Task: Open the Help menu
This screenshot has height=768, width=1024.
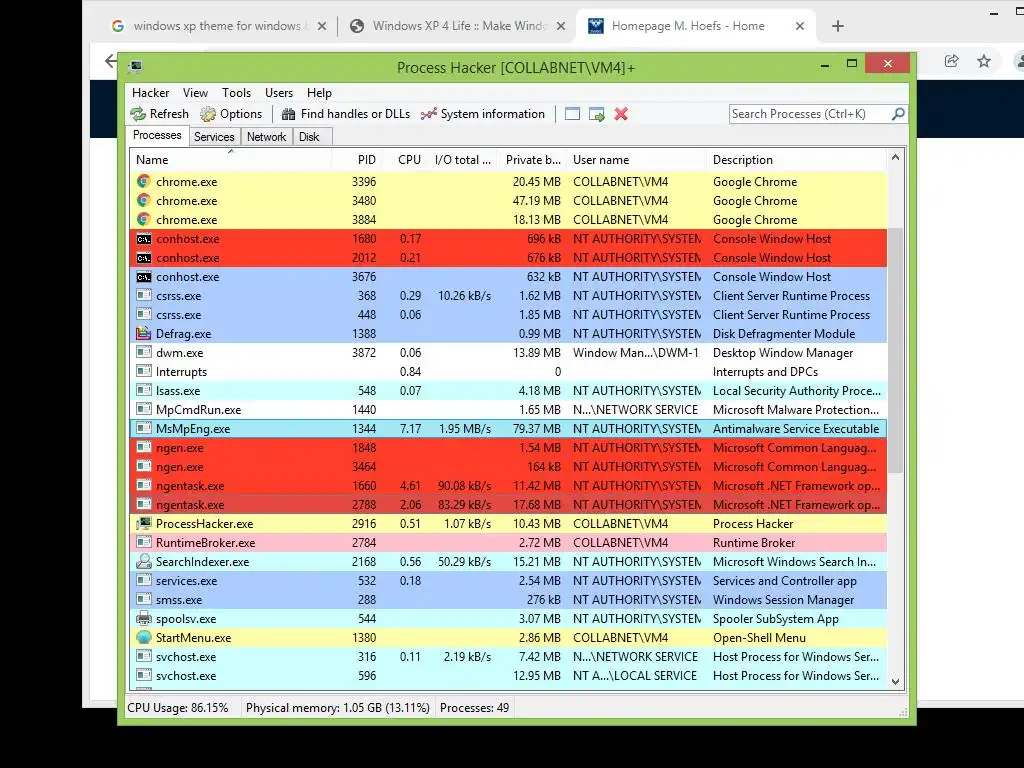Action: [319, 93]
